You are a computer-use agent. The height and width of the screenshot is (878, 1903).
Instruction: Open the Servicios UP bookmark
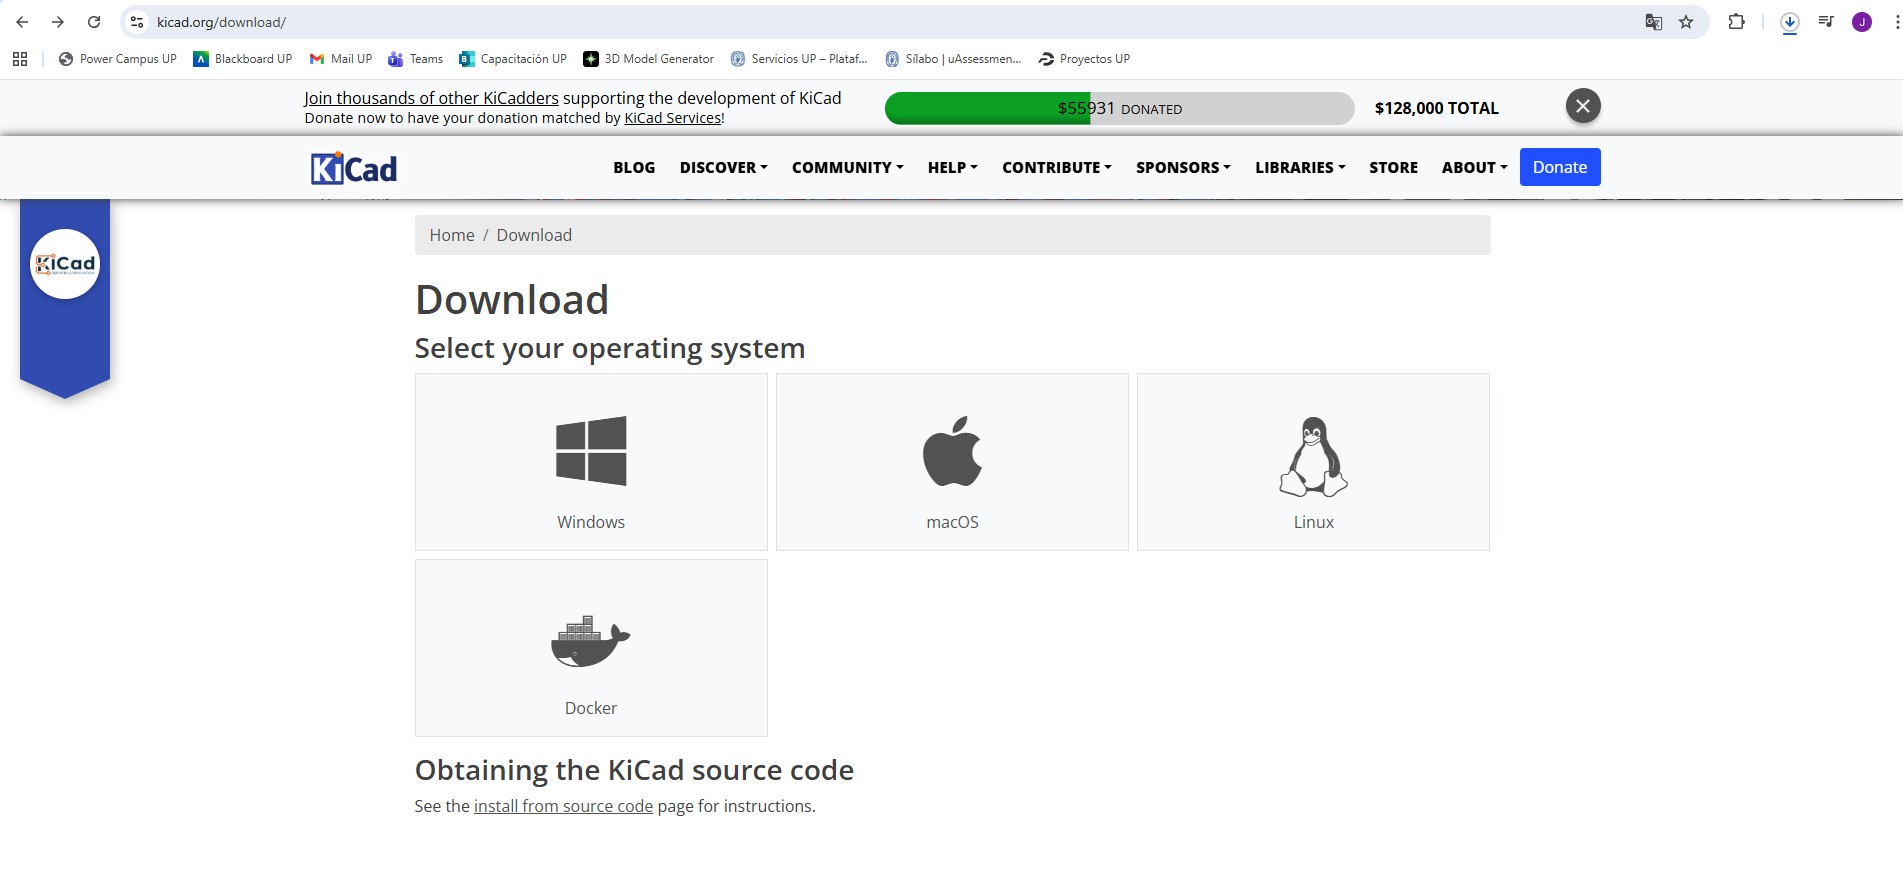click(799, 59)
